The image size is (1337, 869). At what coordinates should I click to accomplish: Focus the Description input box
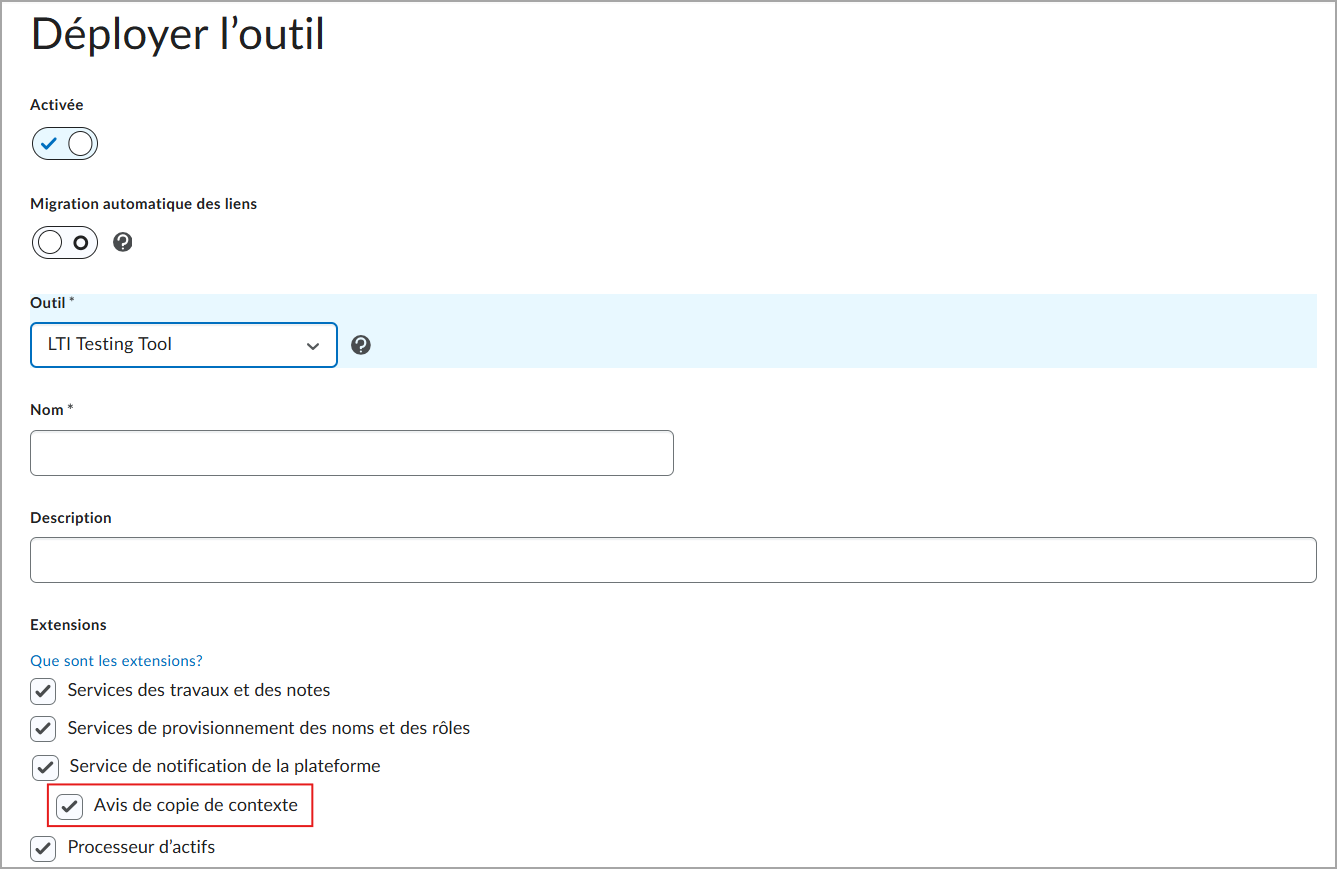click(x=670, y=559)
